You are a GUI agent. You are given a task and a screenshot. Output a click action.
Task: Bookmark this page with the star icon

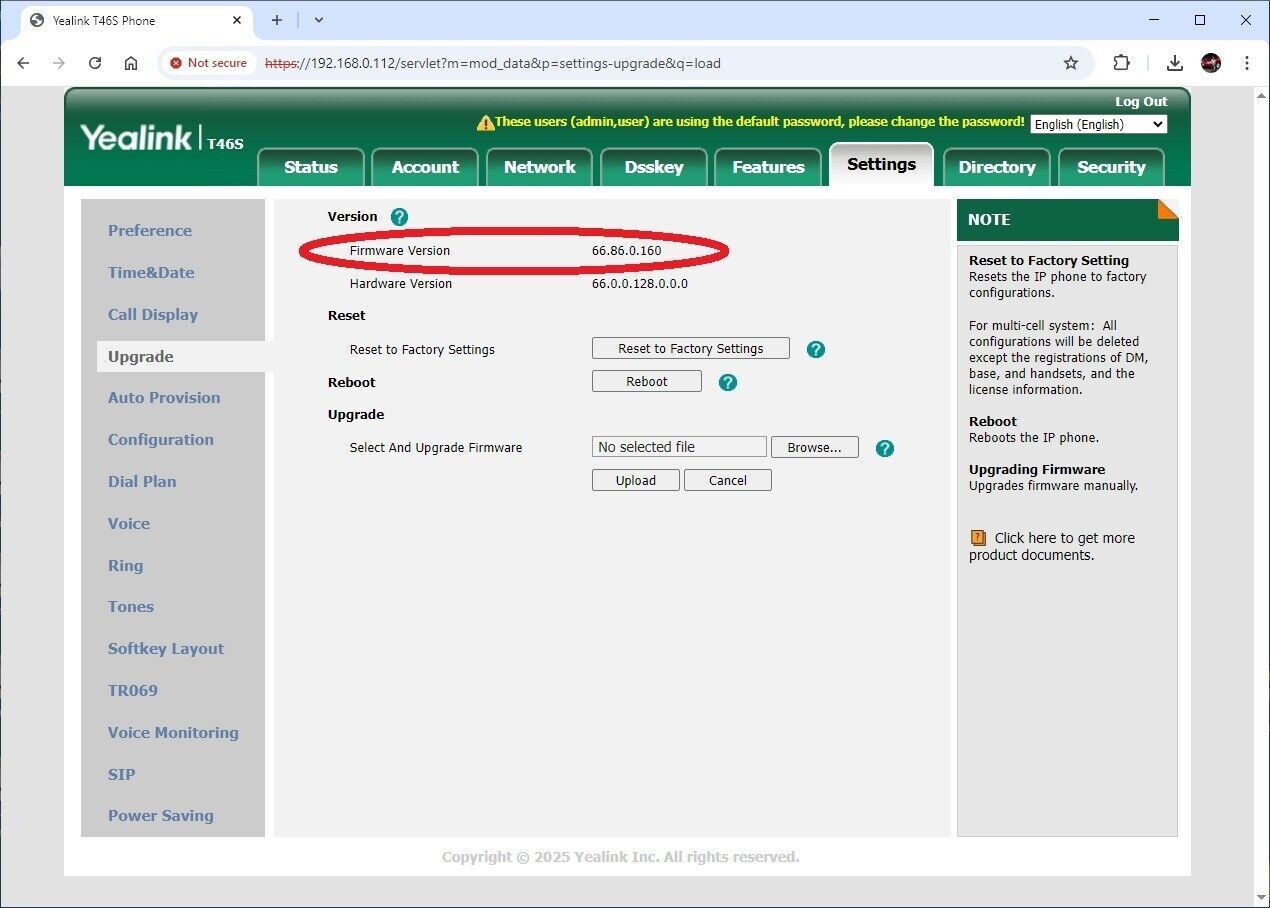pos(1071,63)
